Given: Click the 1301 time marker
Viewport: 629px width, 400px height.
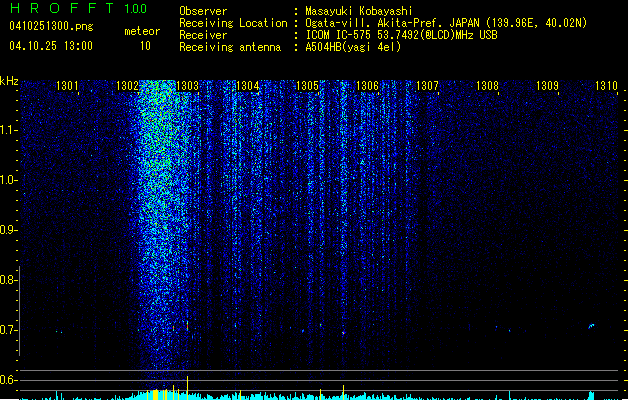Looking at the screenshot, I should click(x=67, y=86).
